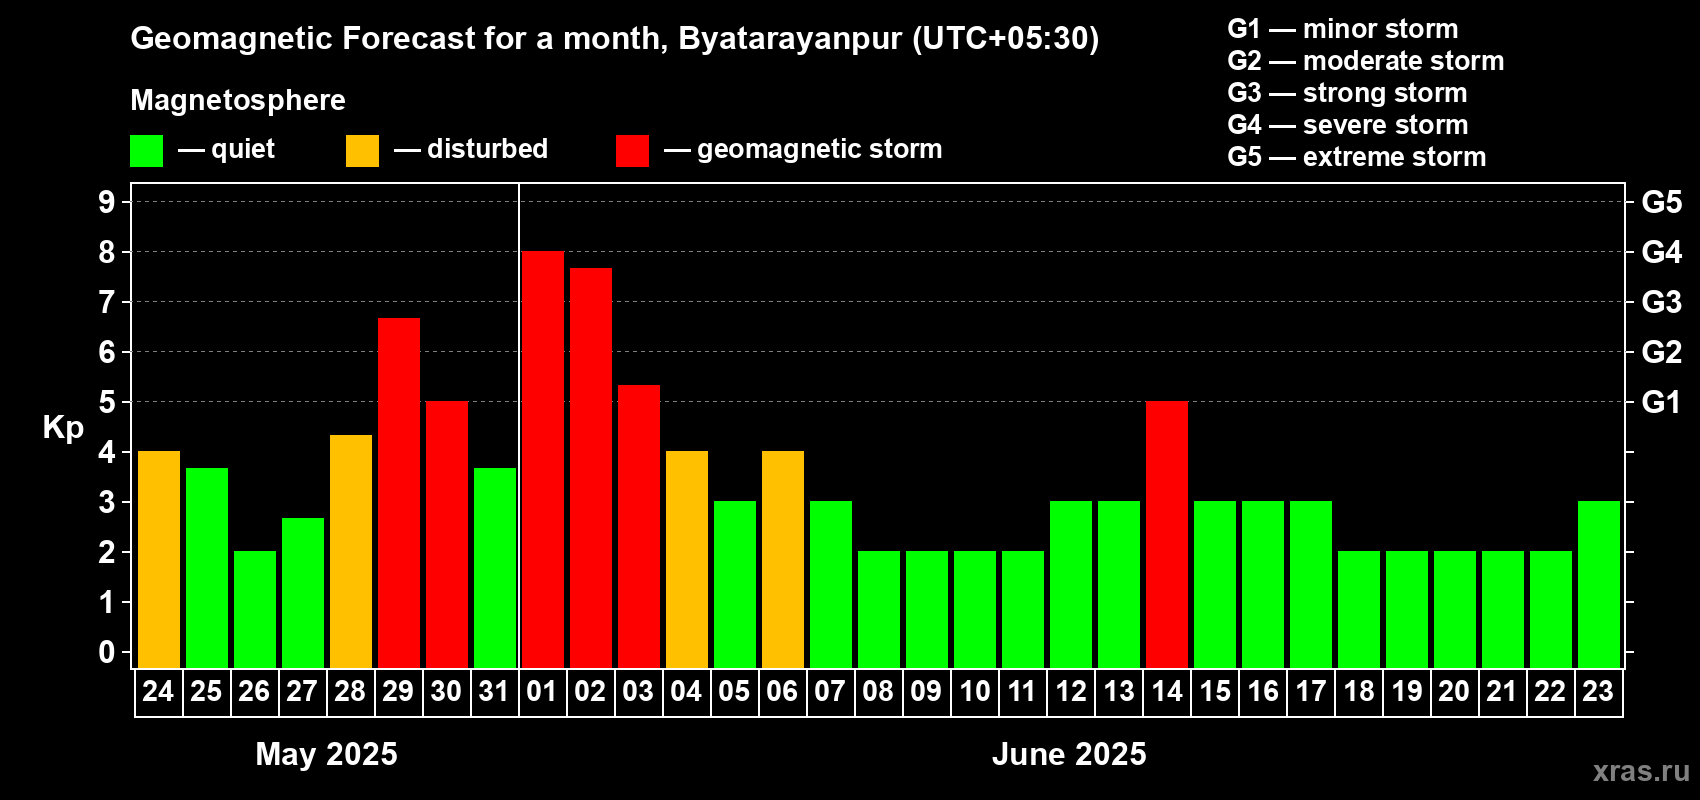Screen dimensions: 1700x800
Task: Select the red bar for June 02
Action: (591, 468)
